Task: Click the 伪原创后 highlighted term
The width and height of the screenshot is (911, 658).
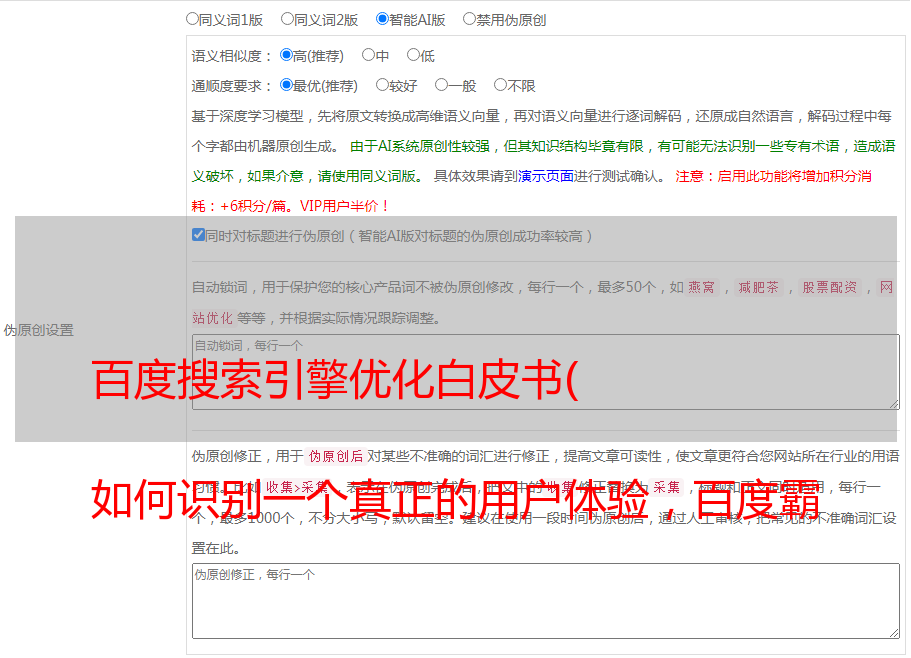Action: tap(336, 456)
